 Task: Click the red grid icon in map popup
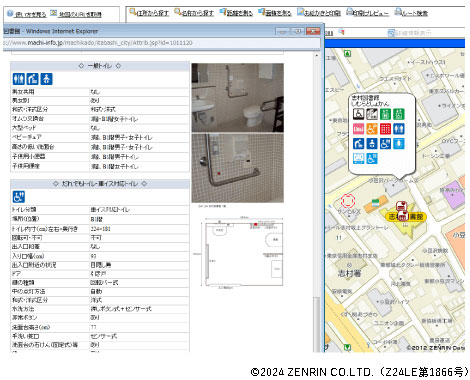click(385, 129)
